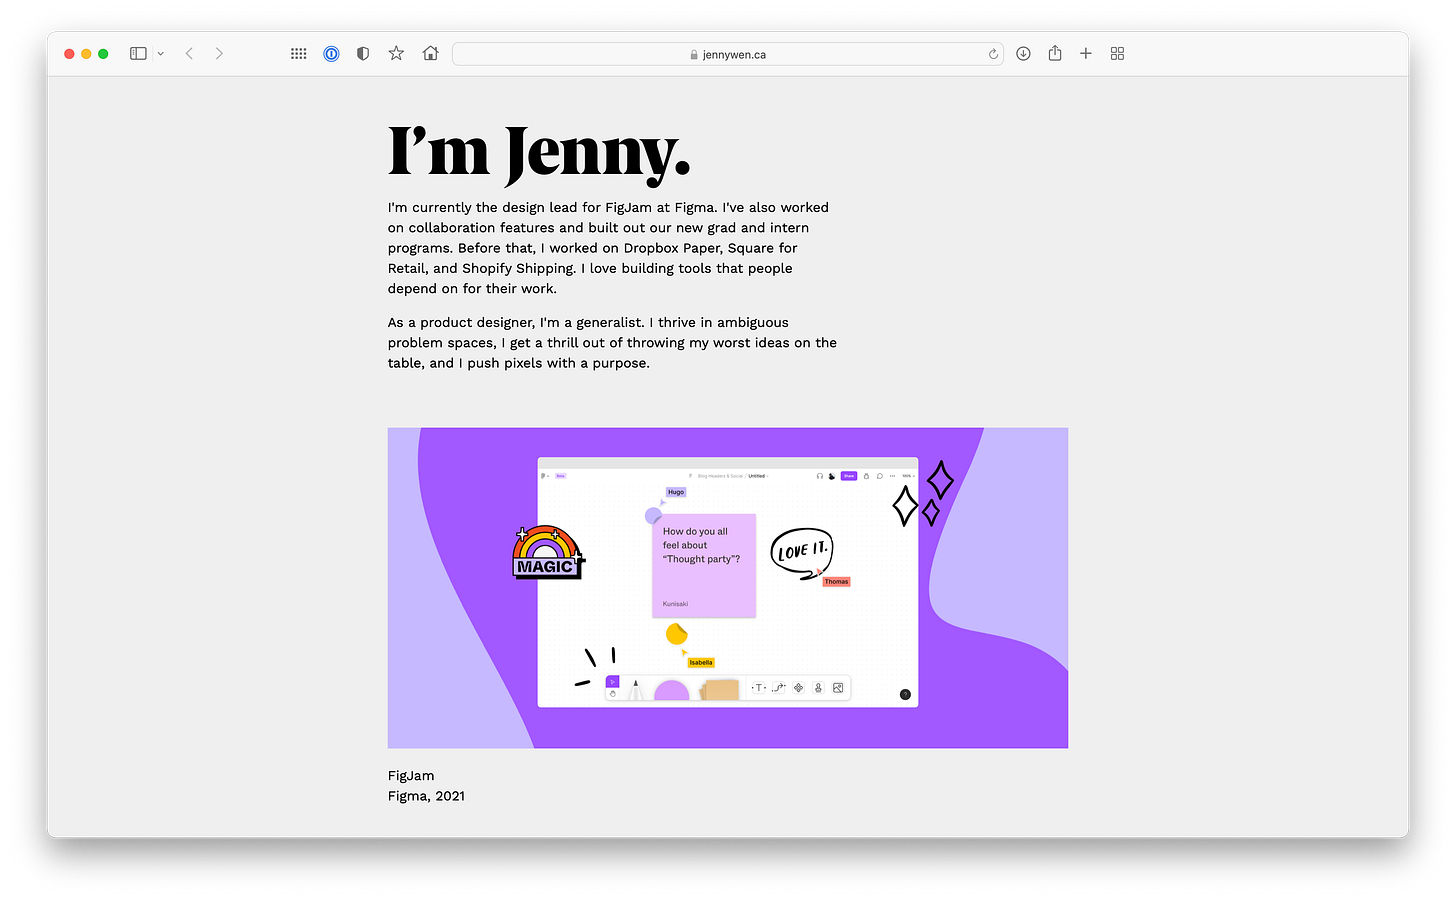This screenshot has width=1456, height=900.
Task: Click the purple sticky note in mockup
Action: click(x=704, y=566)
